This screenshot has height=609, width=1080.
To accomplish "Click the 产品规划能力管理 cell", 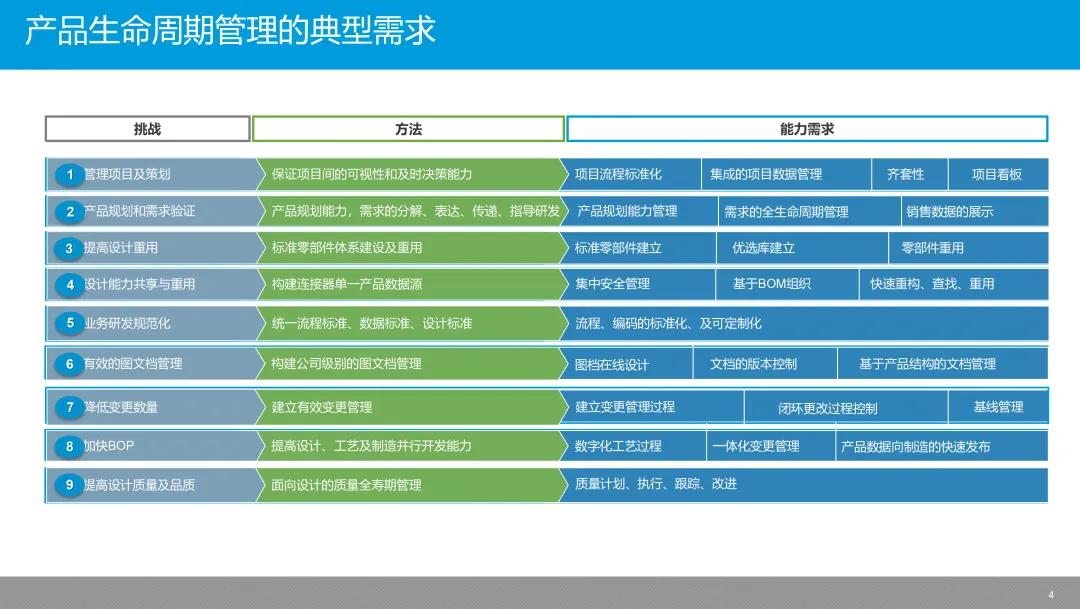I will point(638,211).
